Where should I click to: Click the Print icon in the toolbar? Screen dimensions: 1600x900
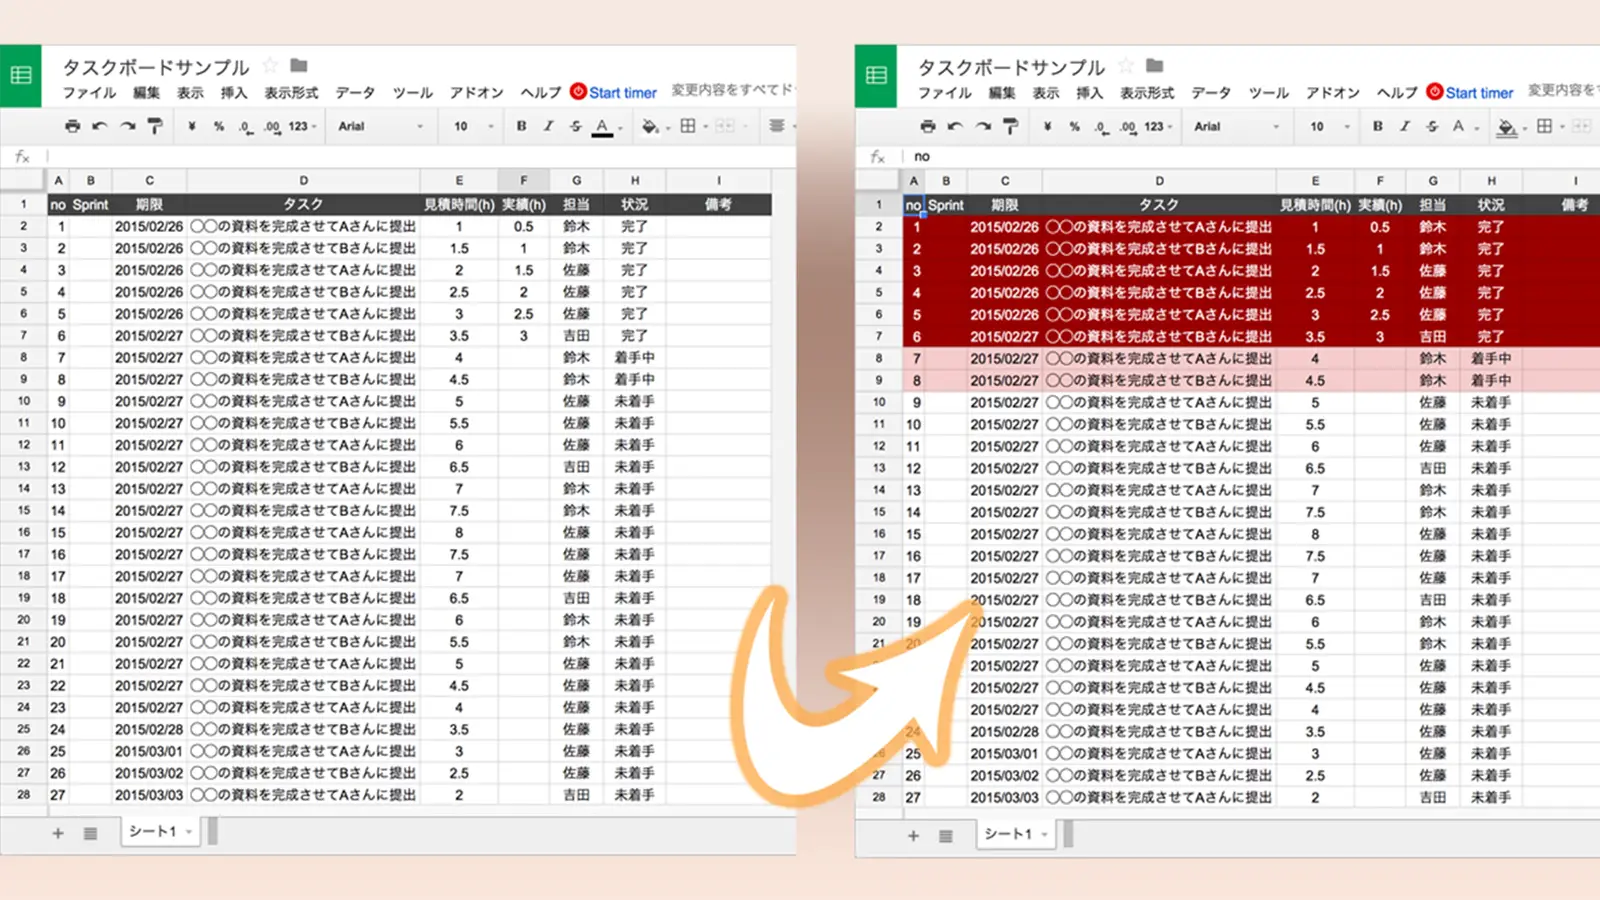[x=72, y=126]
